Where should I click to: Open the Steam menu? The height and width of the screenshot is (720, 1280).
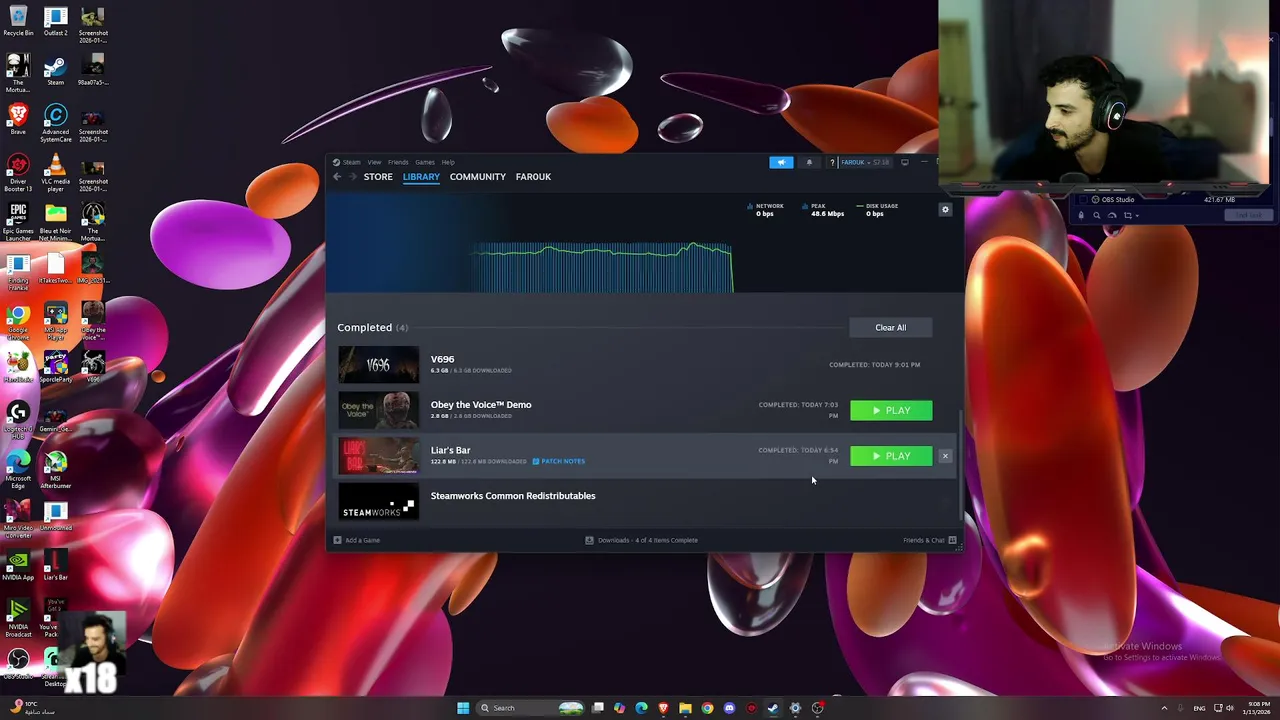(347, 162)
